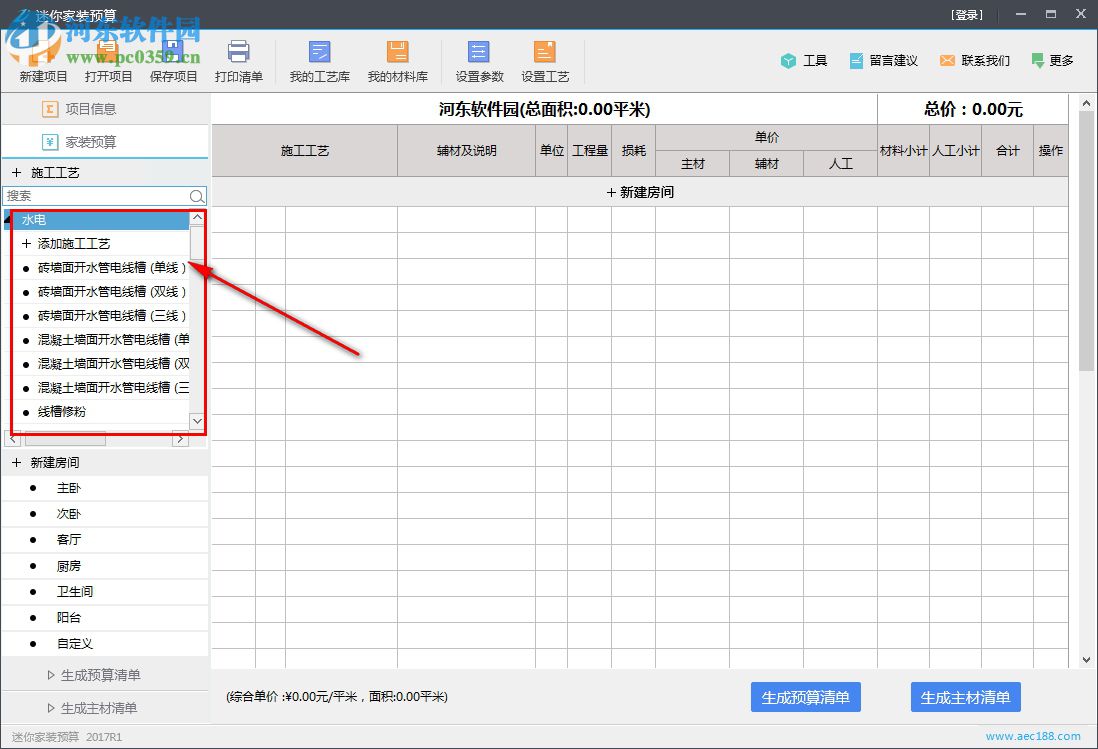Open the 更多 (more) dropdown

(1052, 60)
